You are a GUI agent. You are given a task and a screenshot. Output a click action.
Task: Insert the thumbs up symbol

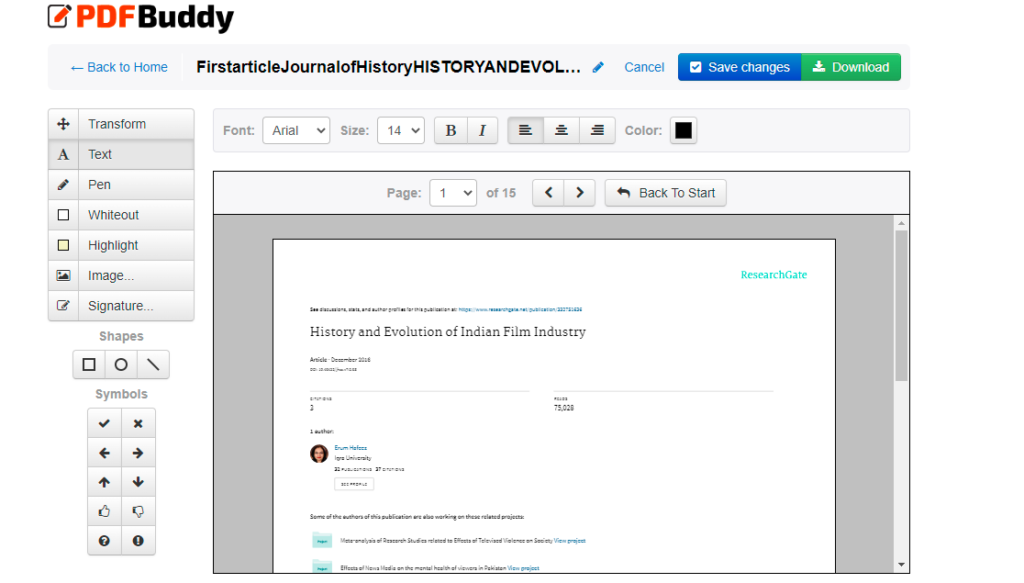click(104, 512)
